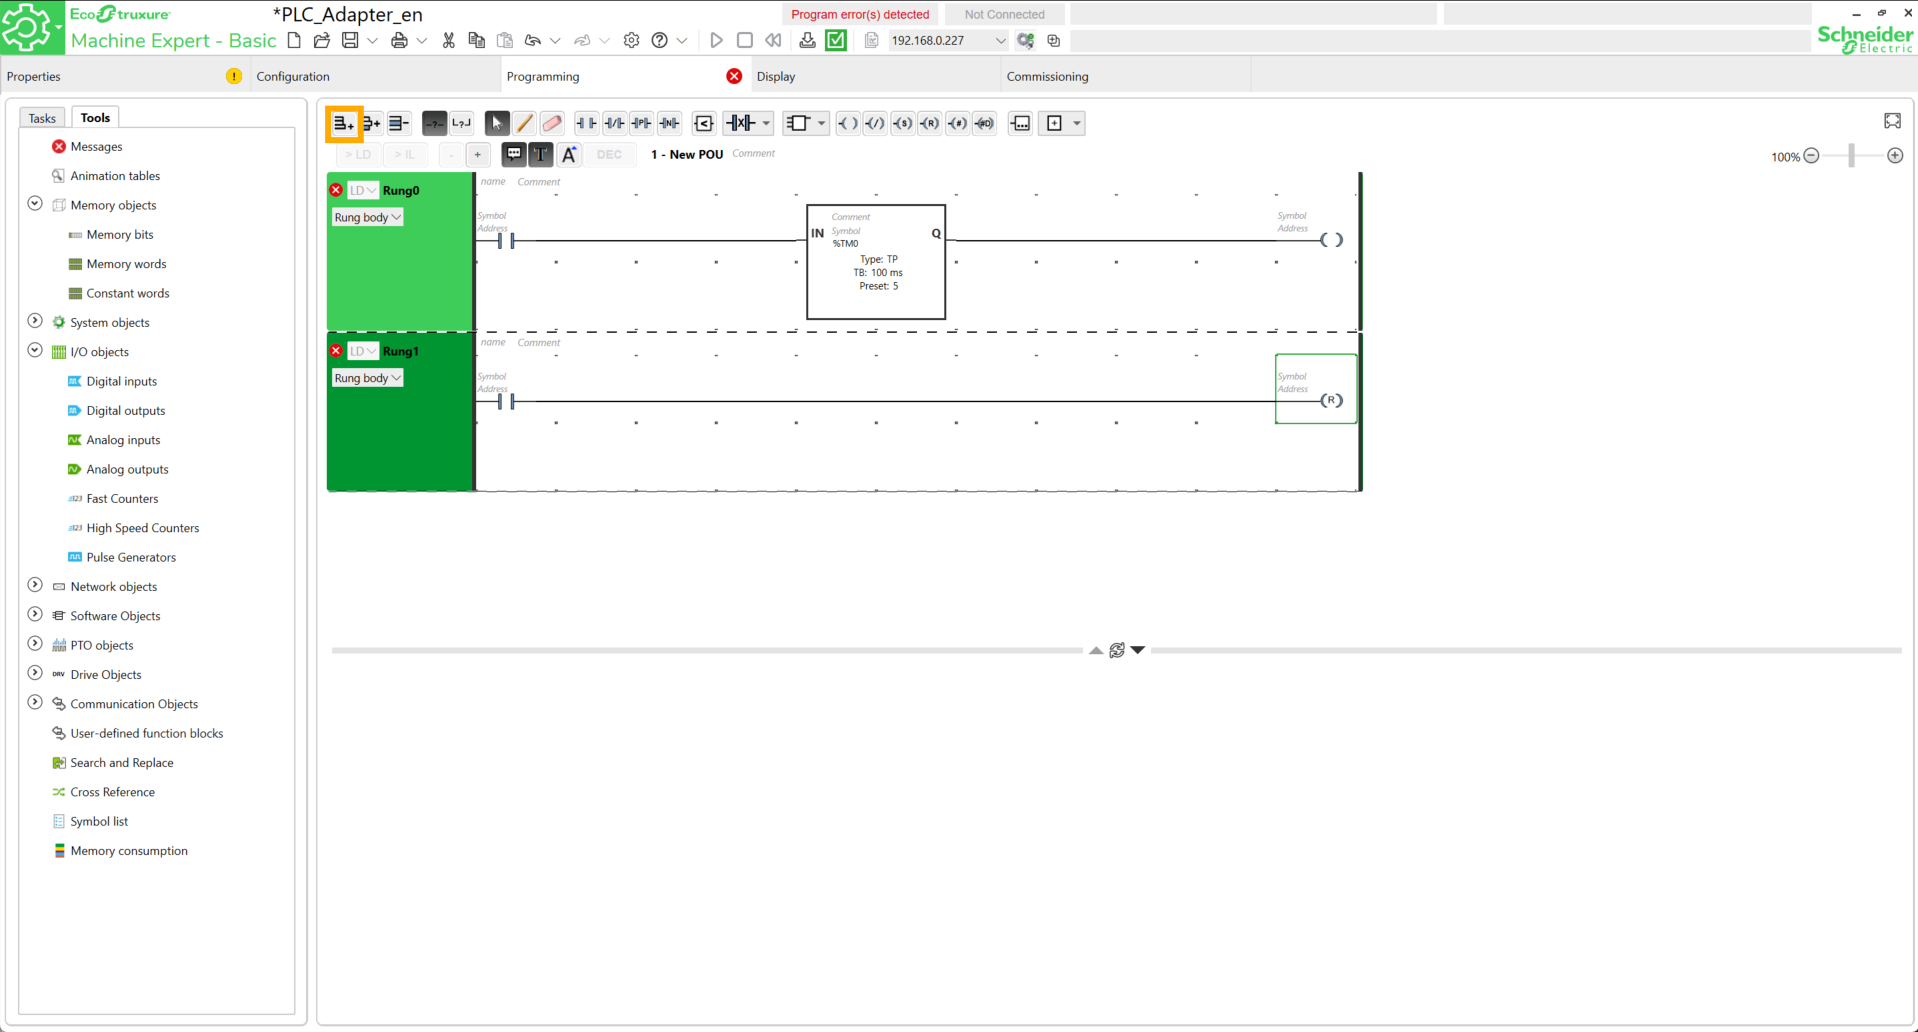Expand the Network objects node
Image resolution: width=1918 pixels, height=1032 pixels.
[x=35, y=586]
